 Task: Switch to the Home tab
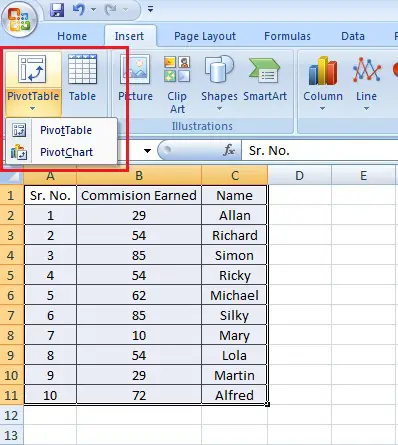click(72, 36)
